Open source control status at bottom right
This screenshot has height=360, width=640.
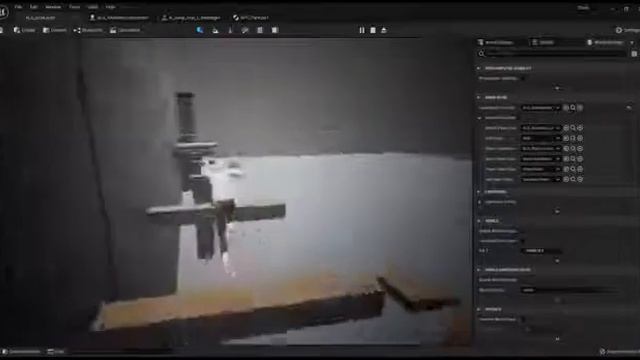pos(620,351)
